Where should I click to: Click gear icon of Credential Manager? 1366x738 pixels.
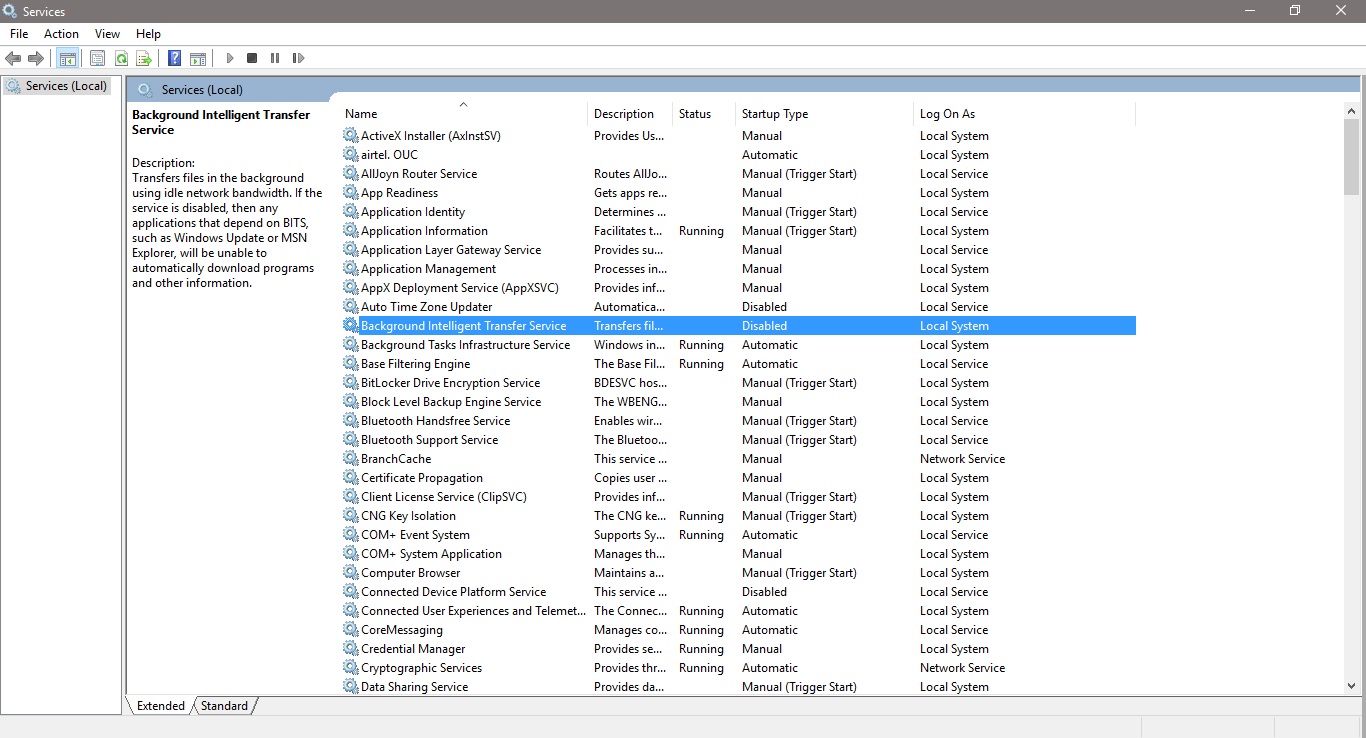tap(350, 648)
